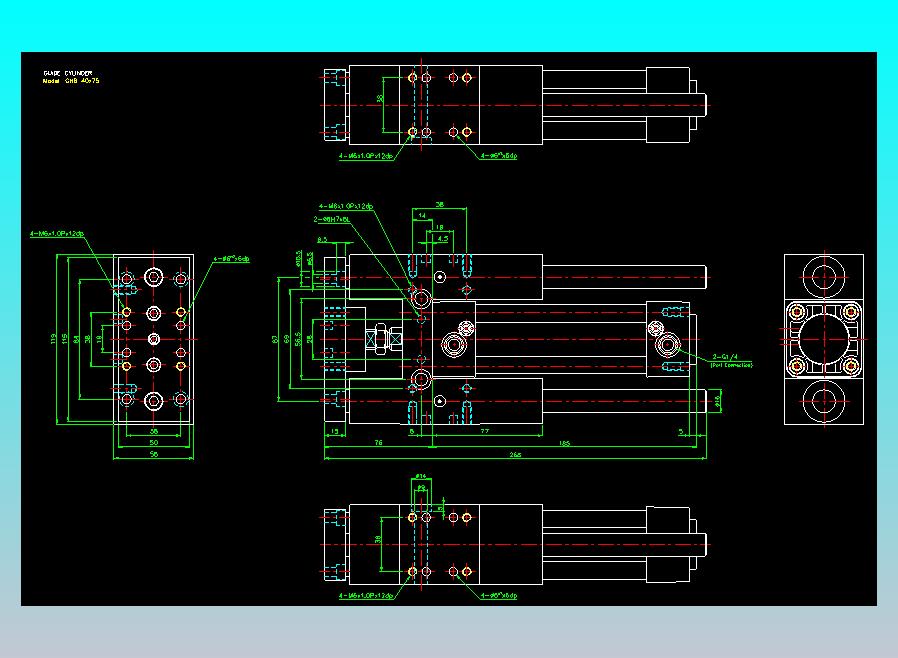Click the 50 width dimension
This screenshot has width=898, height=658.
[153, 443]
